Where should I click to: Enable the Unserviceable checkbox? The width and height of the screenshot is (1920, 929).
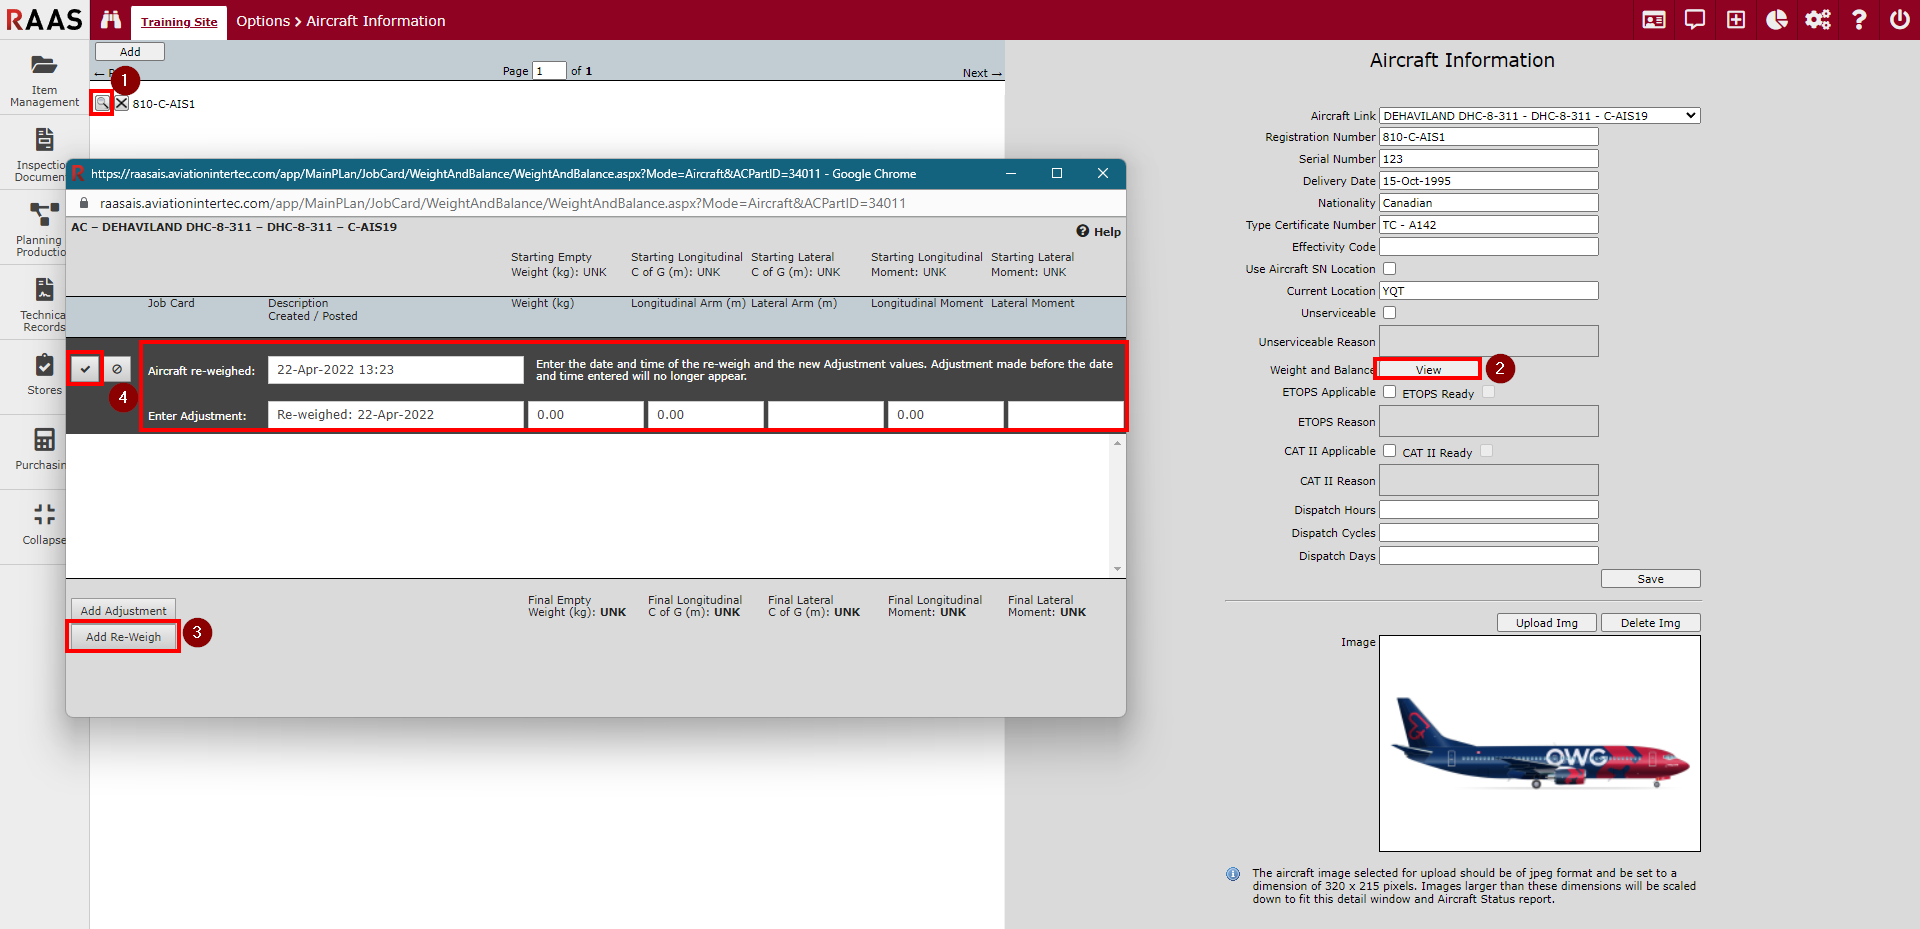coord(1389,312)
